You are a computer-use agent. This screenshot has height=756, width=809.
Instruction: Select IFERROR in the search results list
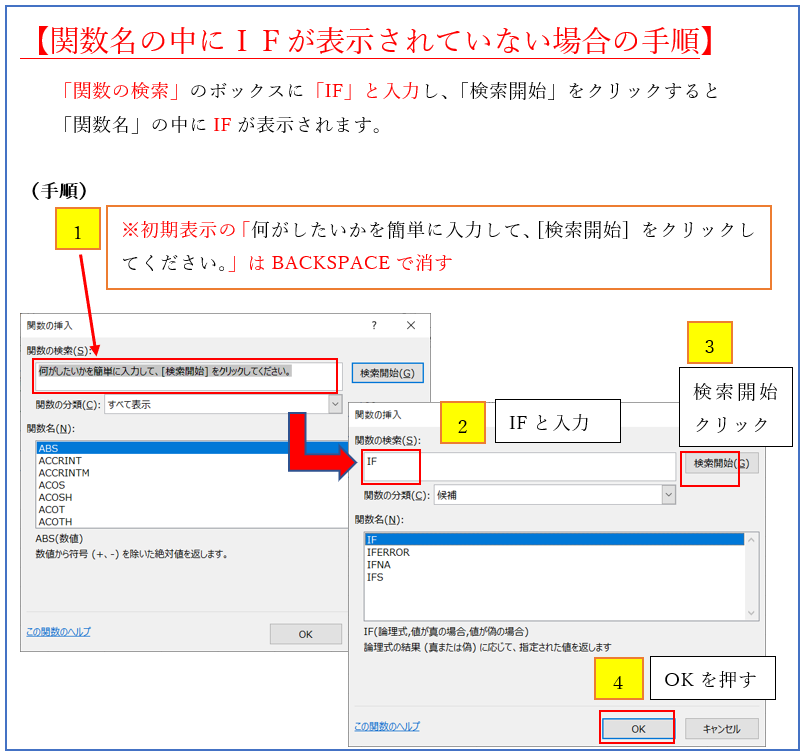pos(388,552)
